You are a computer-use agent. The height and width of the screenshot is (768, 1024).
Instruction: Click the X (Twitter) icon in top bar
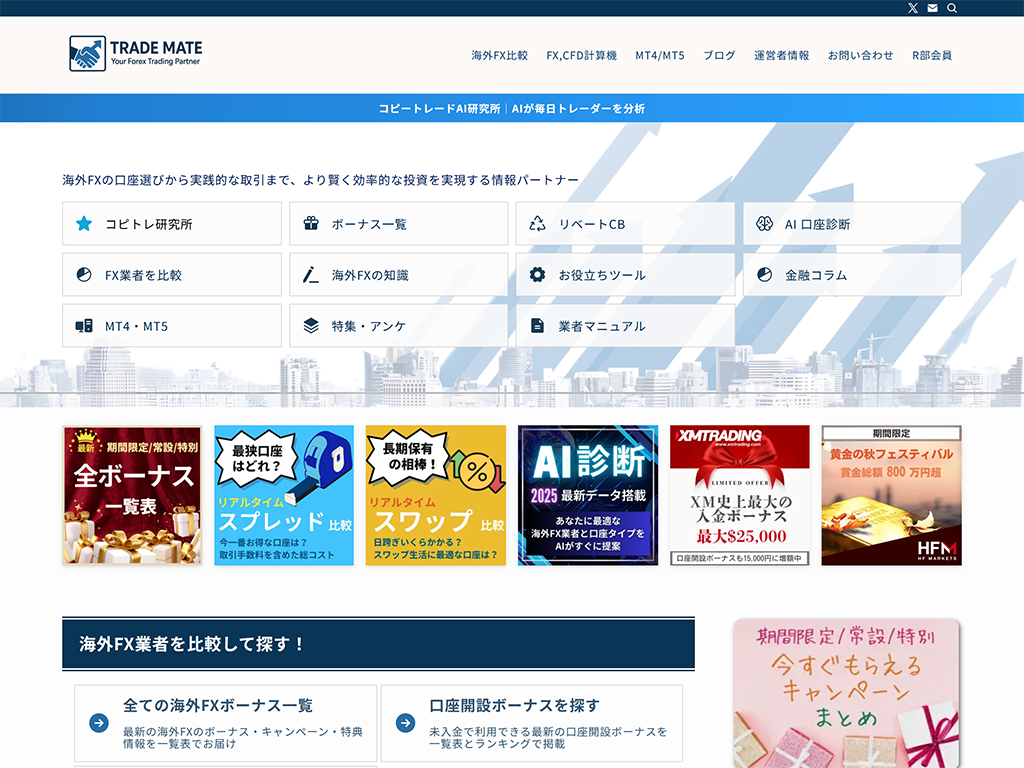tap(912, 8)
